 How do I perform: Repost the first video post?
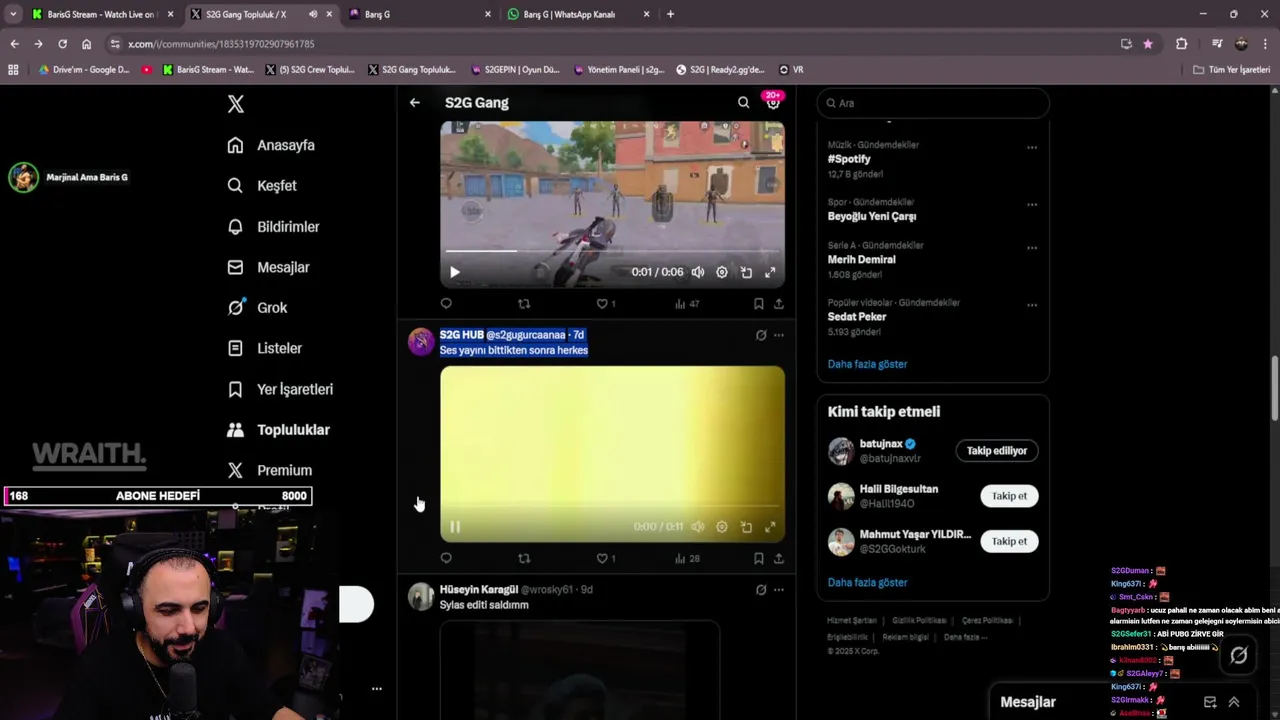(524, 303)
